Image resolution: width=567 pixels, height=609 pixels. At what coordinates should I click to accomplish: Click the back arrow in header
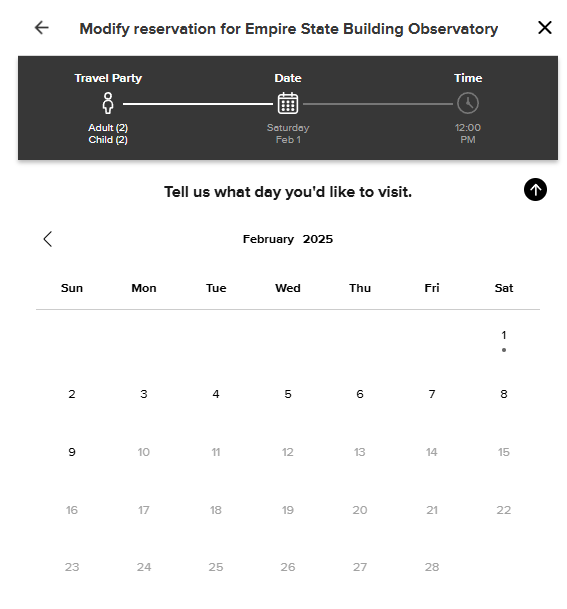point(42,28)
